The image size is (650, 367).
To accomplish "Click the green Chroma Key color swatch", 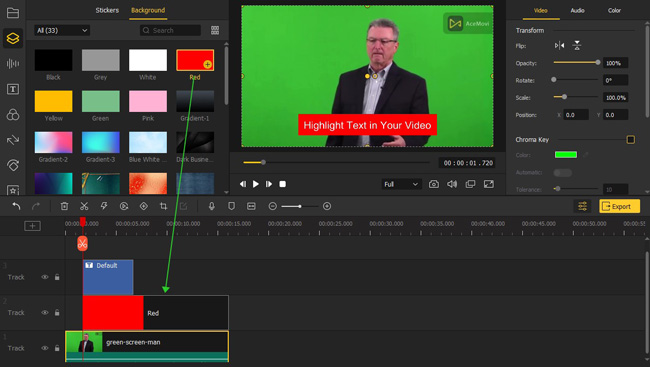I will coord(565,155).
